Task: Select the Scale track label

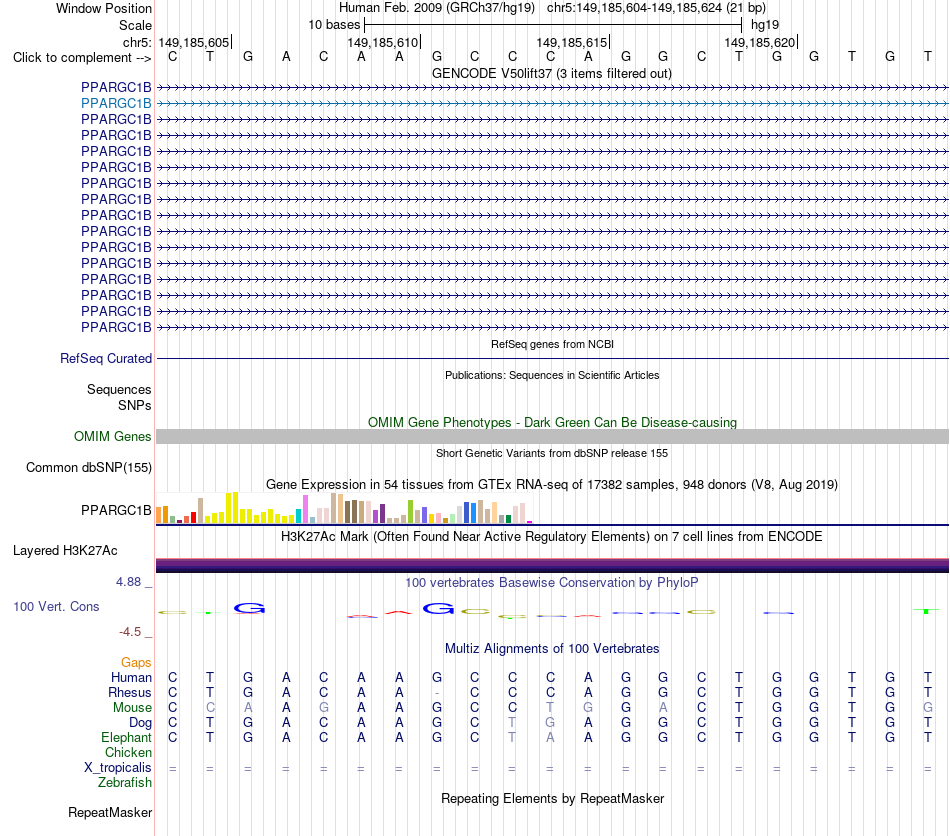Action: (135, 25)
